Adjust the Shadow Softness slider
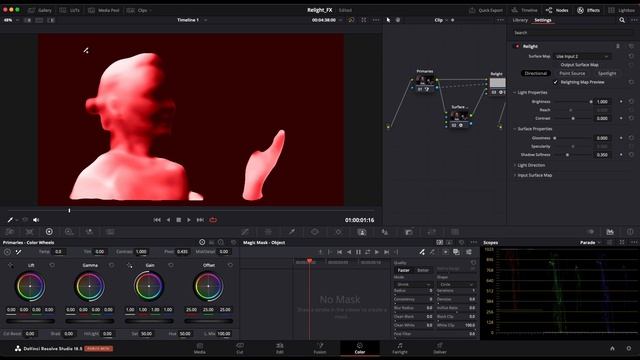This screenshot has width=640, height=360. pos(573,155)
